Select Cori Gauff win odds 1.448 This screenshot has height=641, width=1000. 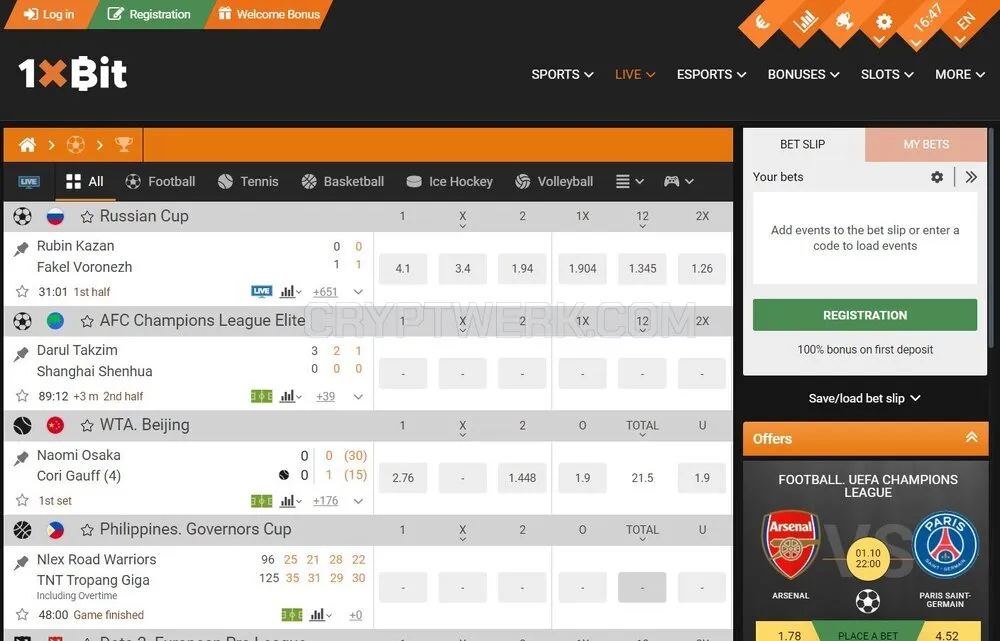(522, 478)
